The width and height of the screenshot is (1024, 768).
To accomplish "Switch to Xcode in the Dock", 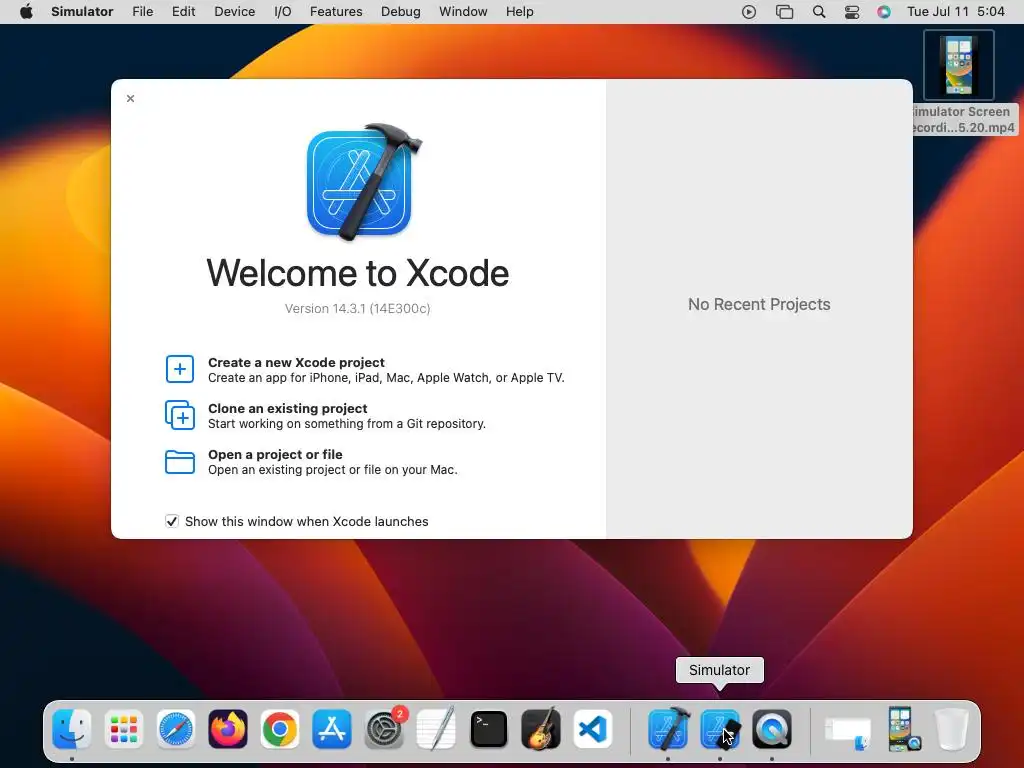I will coord(668,729).
